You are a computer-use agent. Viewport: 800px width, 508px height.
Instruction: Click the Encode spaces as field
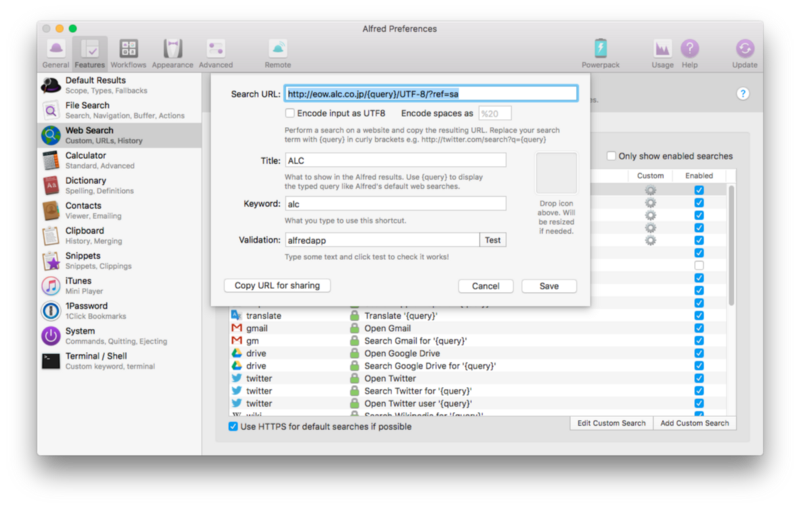click(495, 113)
